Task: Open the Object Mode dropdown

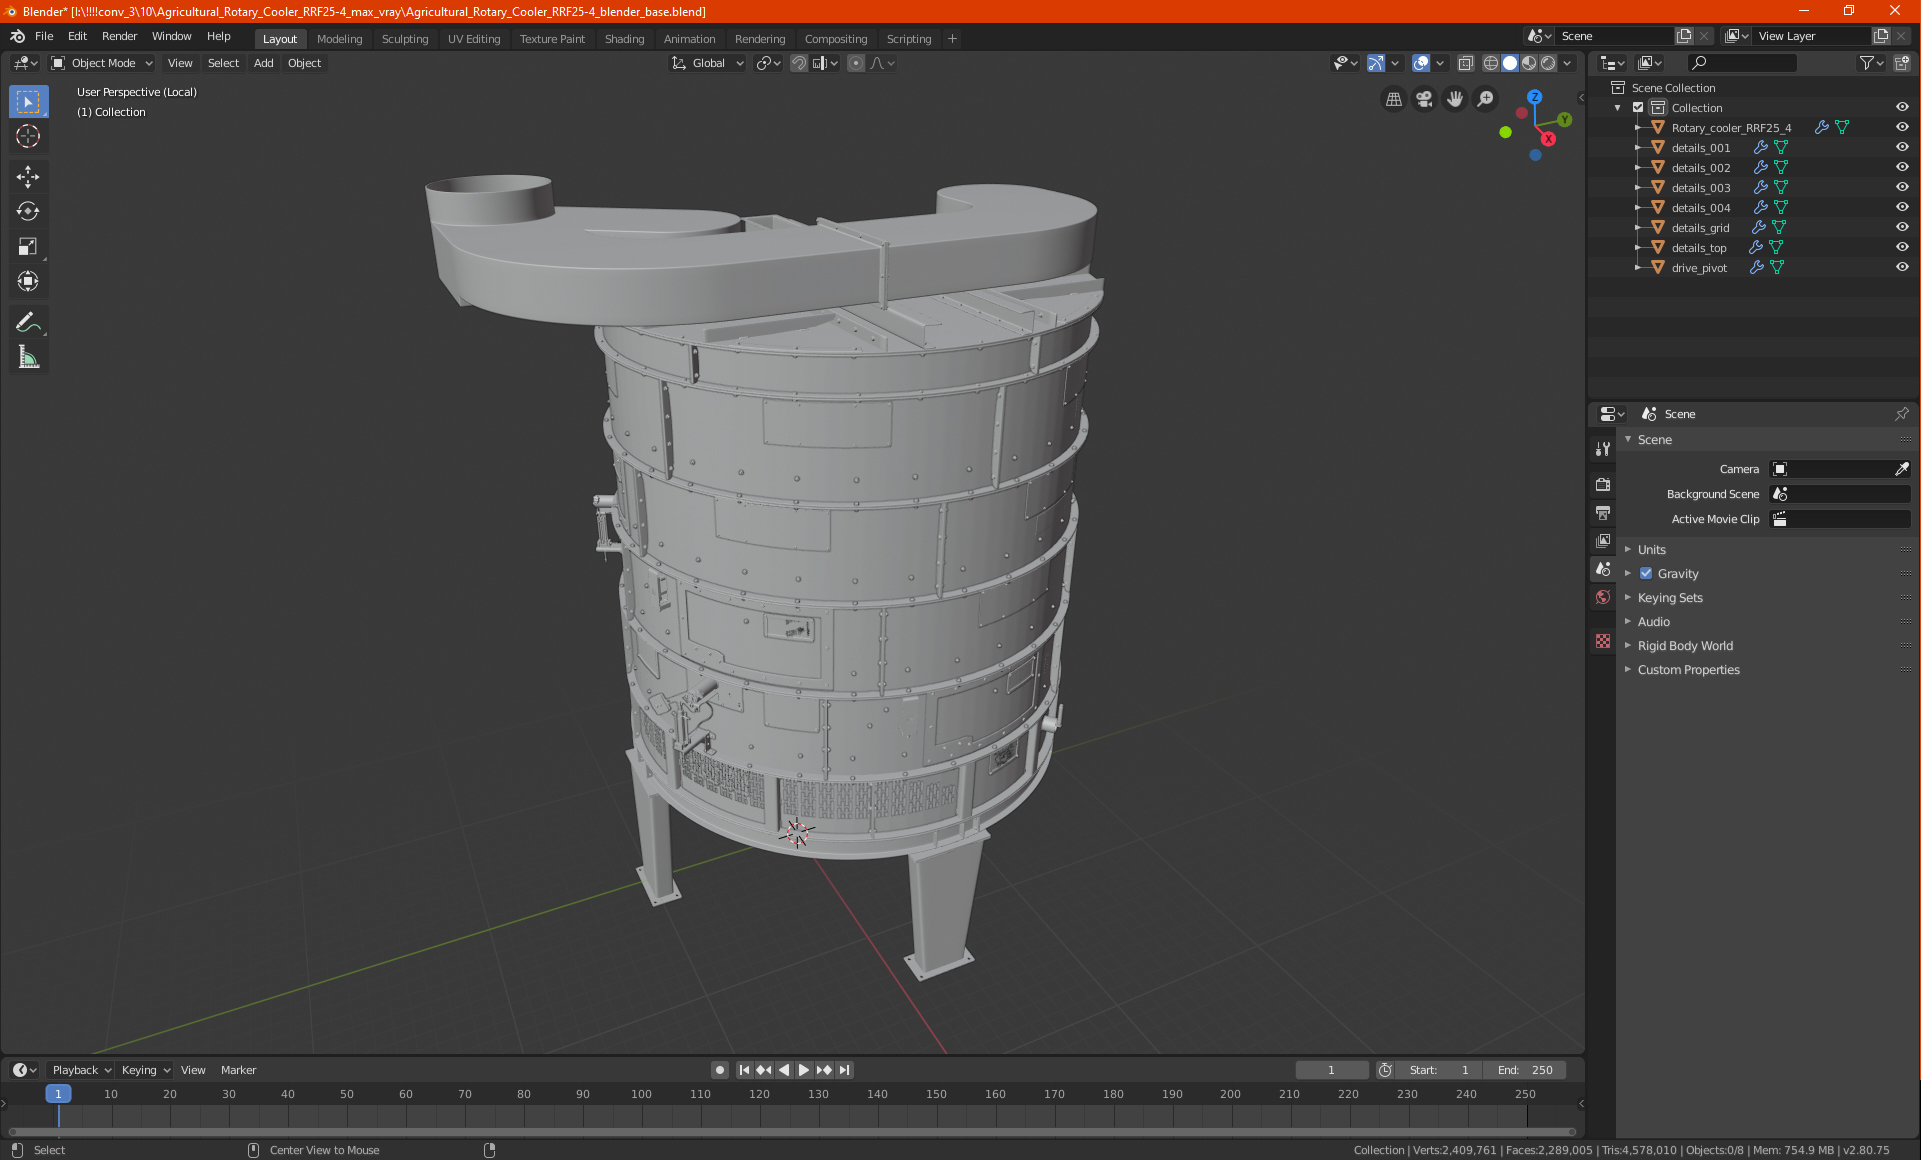Action: [x=102, y=63]
